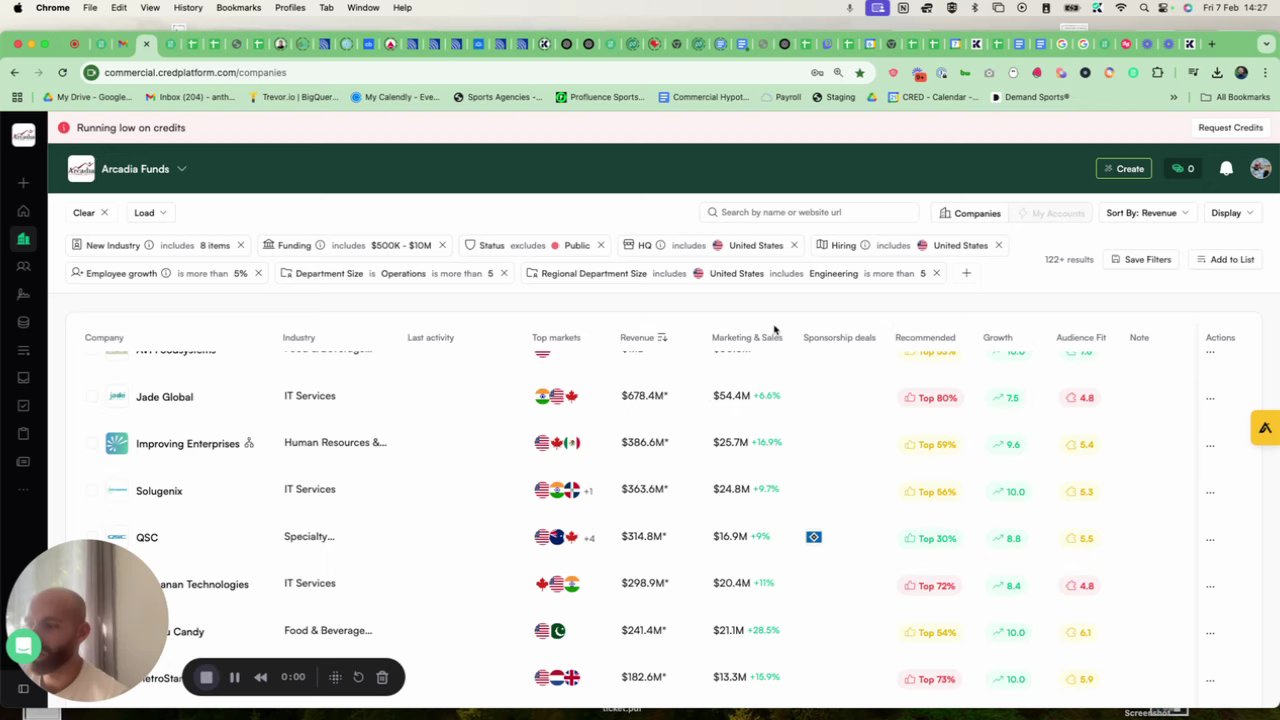Pause the screen recording
This screenshot has width=1280, height=720.
click(234, 677)
